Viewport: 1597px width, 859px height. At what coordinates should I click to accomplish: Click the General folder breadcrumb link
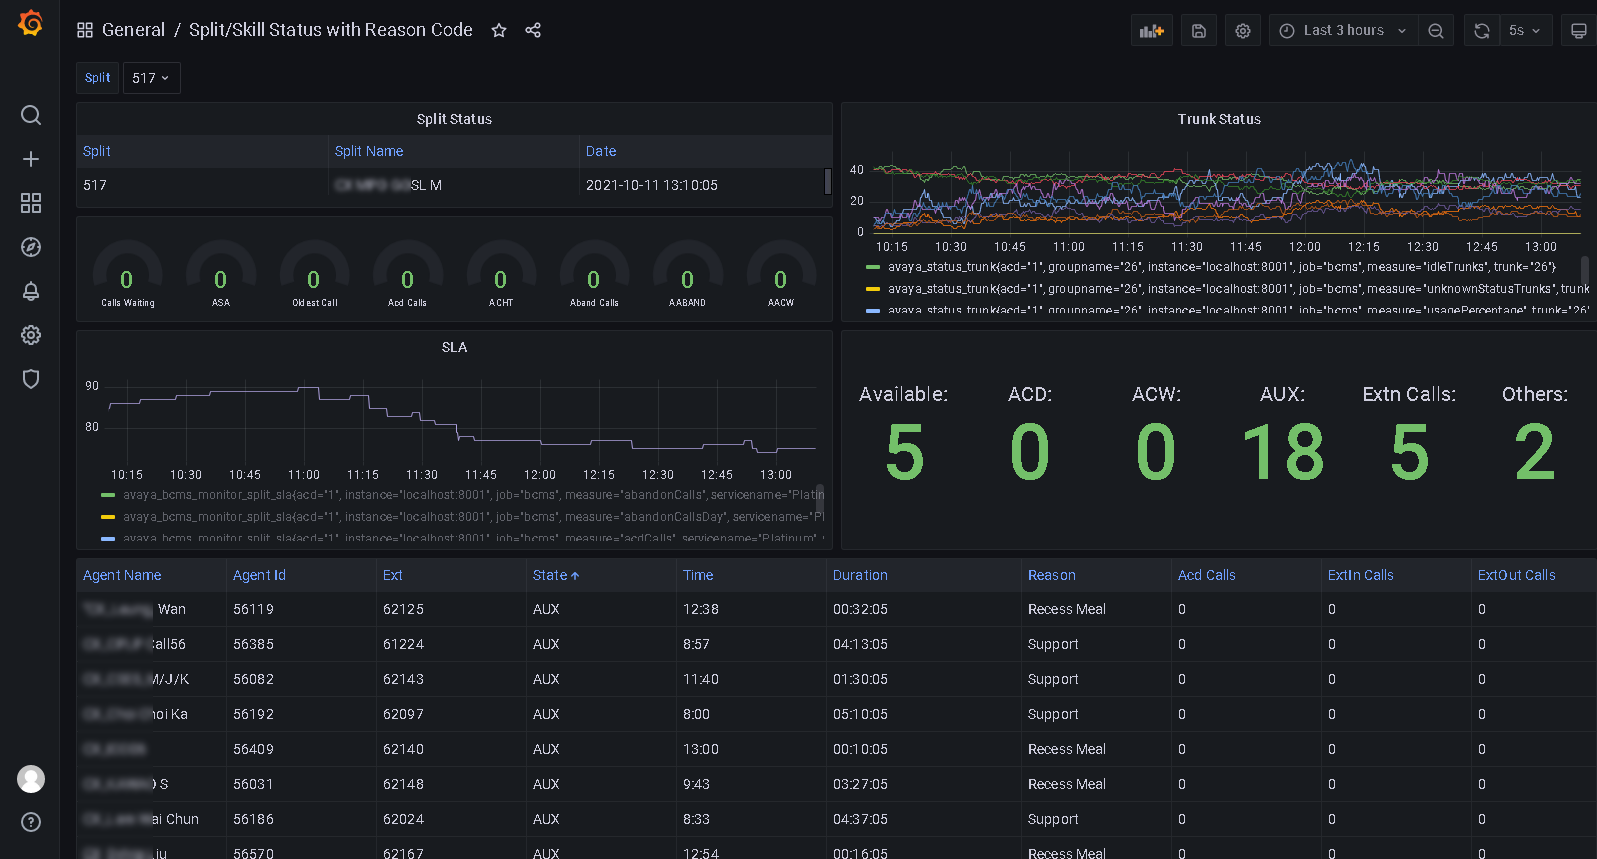point(133,30)
